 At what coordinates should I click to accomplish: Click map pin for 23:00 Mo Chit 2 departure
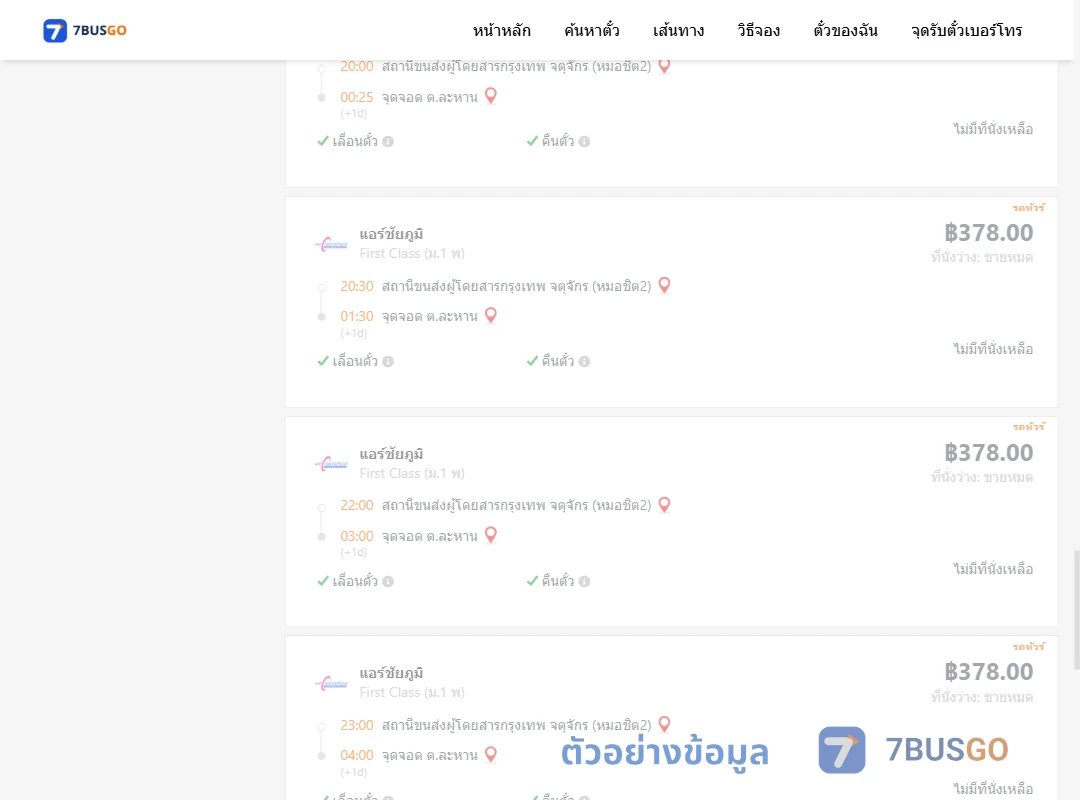coord(664,724)
